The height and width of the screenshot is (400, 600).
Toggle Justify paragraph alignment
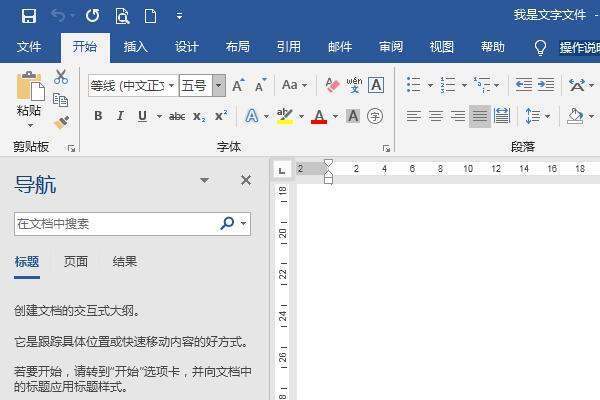480,116
